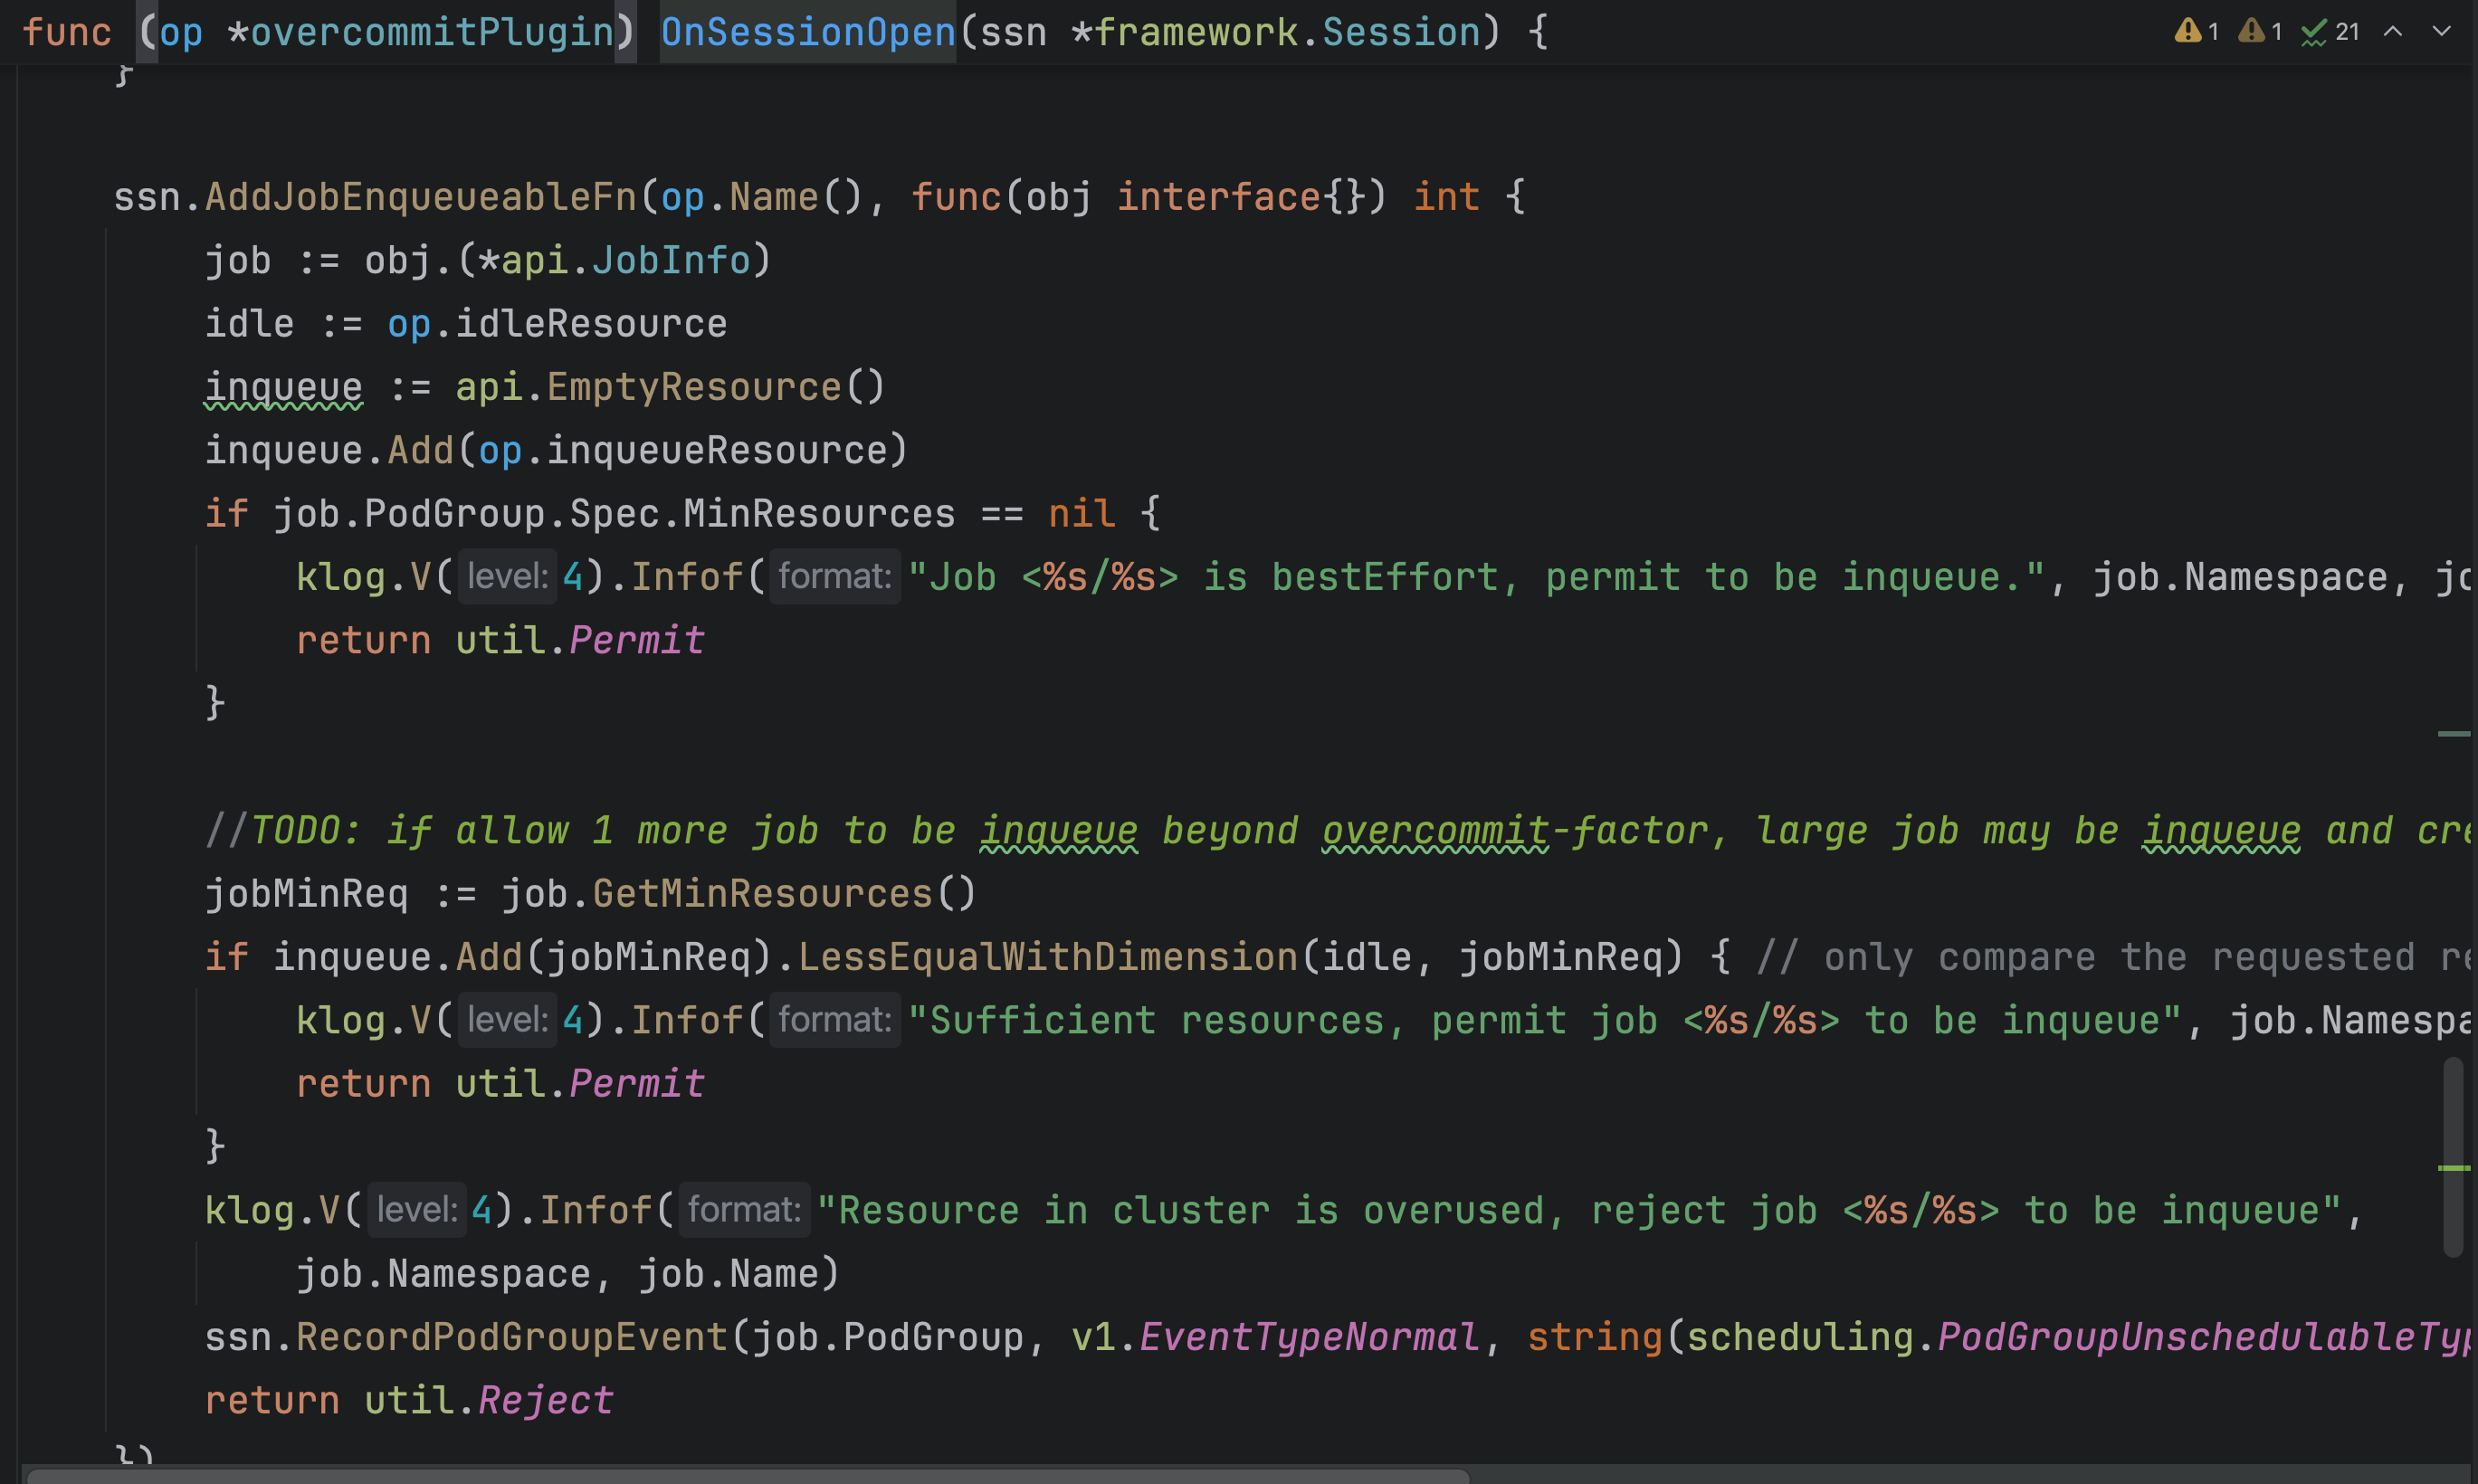Click overcommitPlugin type in sticky header

tap(432, 32)
